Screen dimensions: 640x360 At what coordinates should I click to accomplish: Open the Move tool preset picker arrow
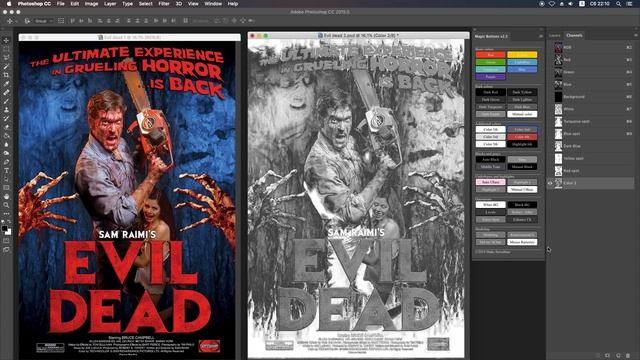(x=16, y=21)
